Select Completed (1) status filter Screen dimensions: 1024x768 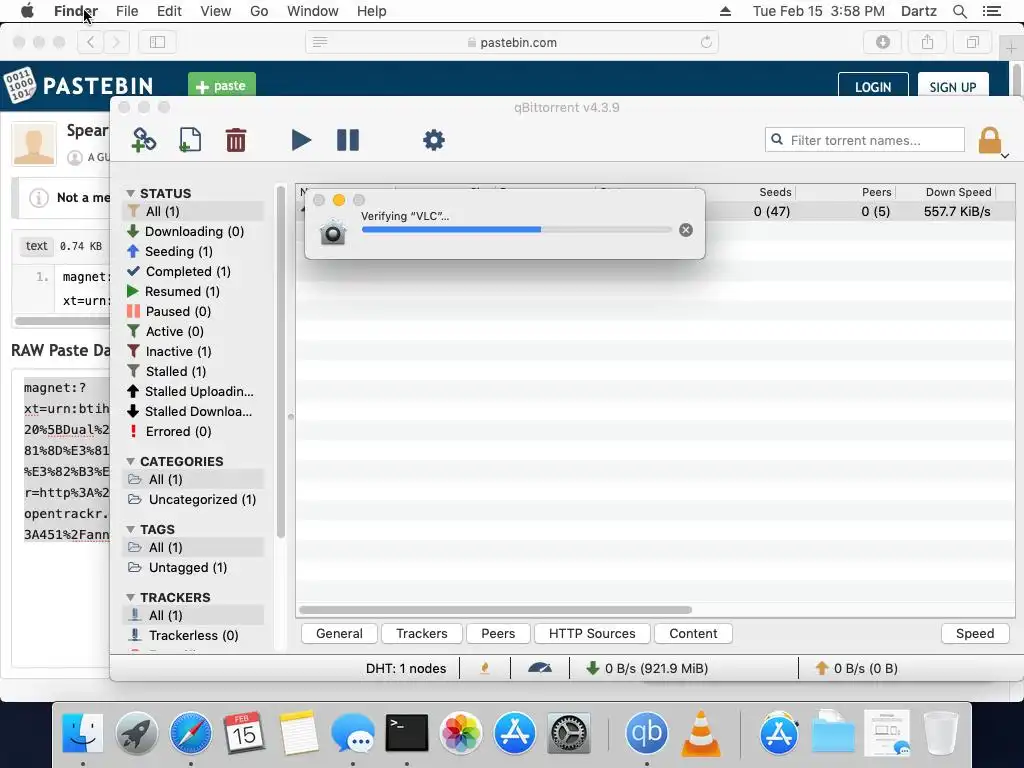pyautogui.click(x=193, y=271)
